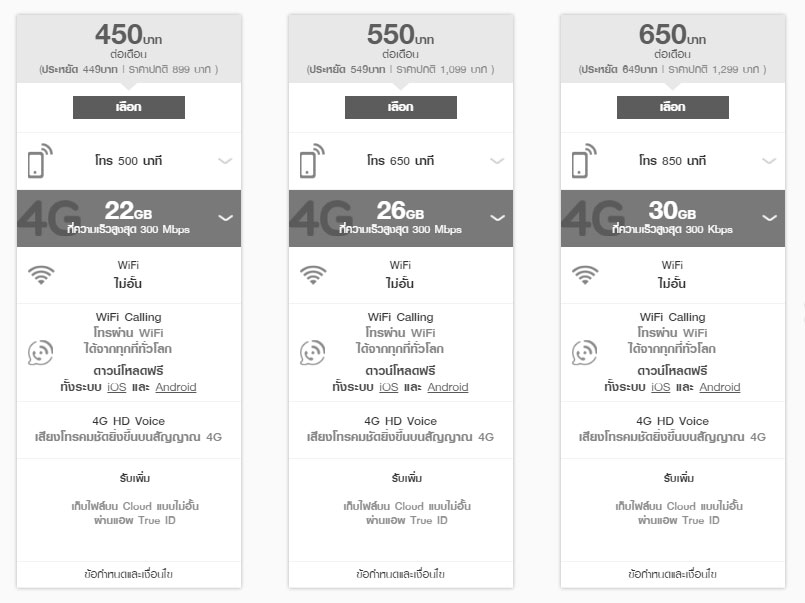805x603 pixels.
Task: Select the 650 baht plan button
Action: click(x=673, y=107)
